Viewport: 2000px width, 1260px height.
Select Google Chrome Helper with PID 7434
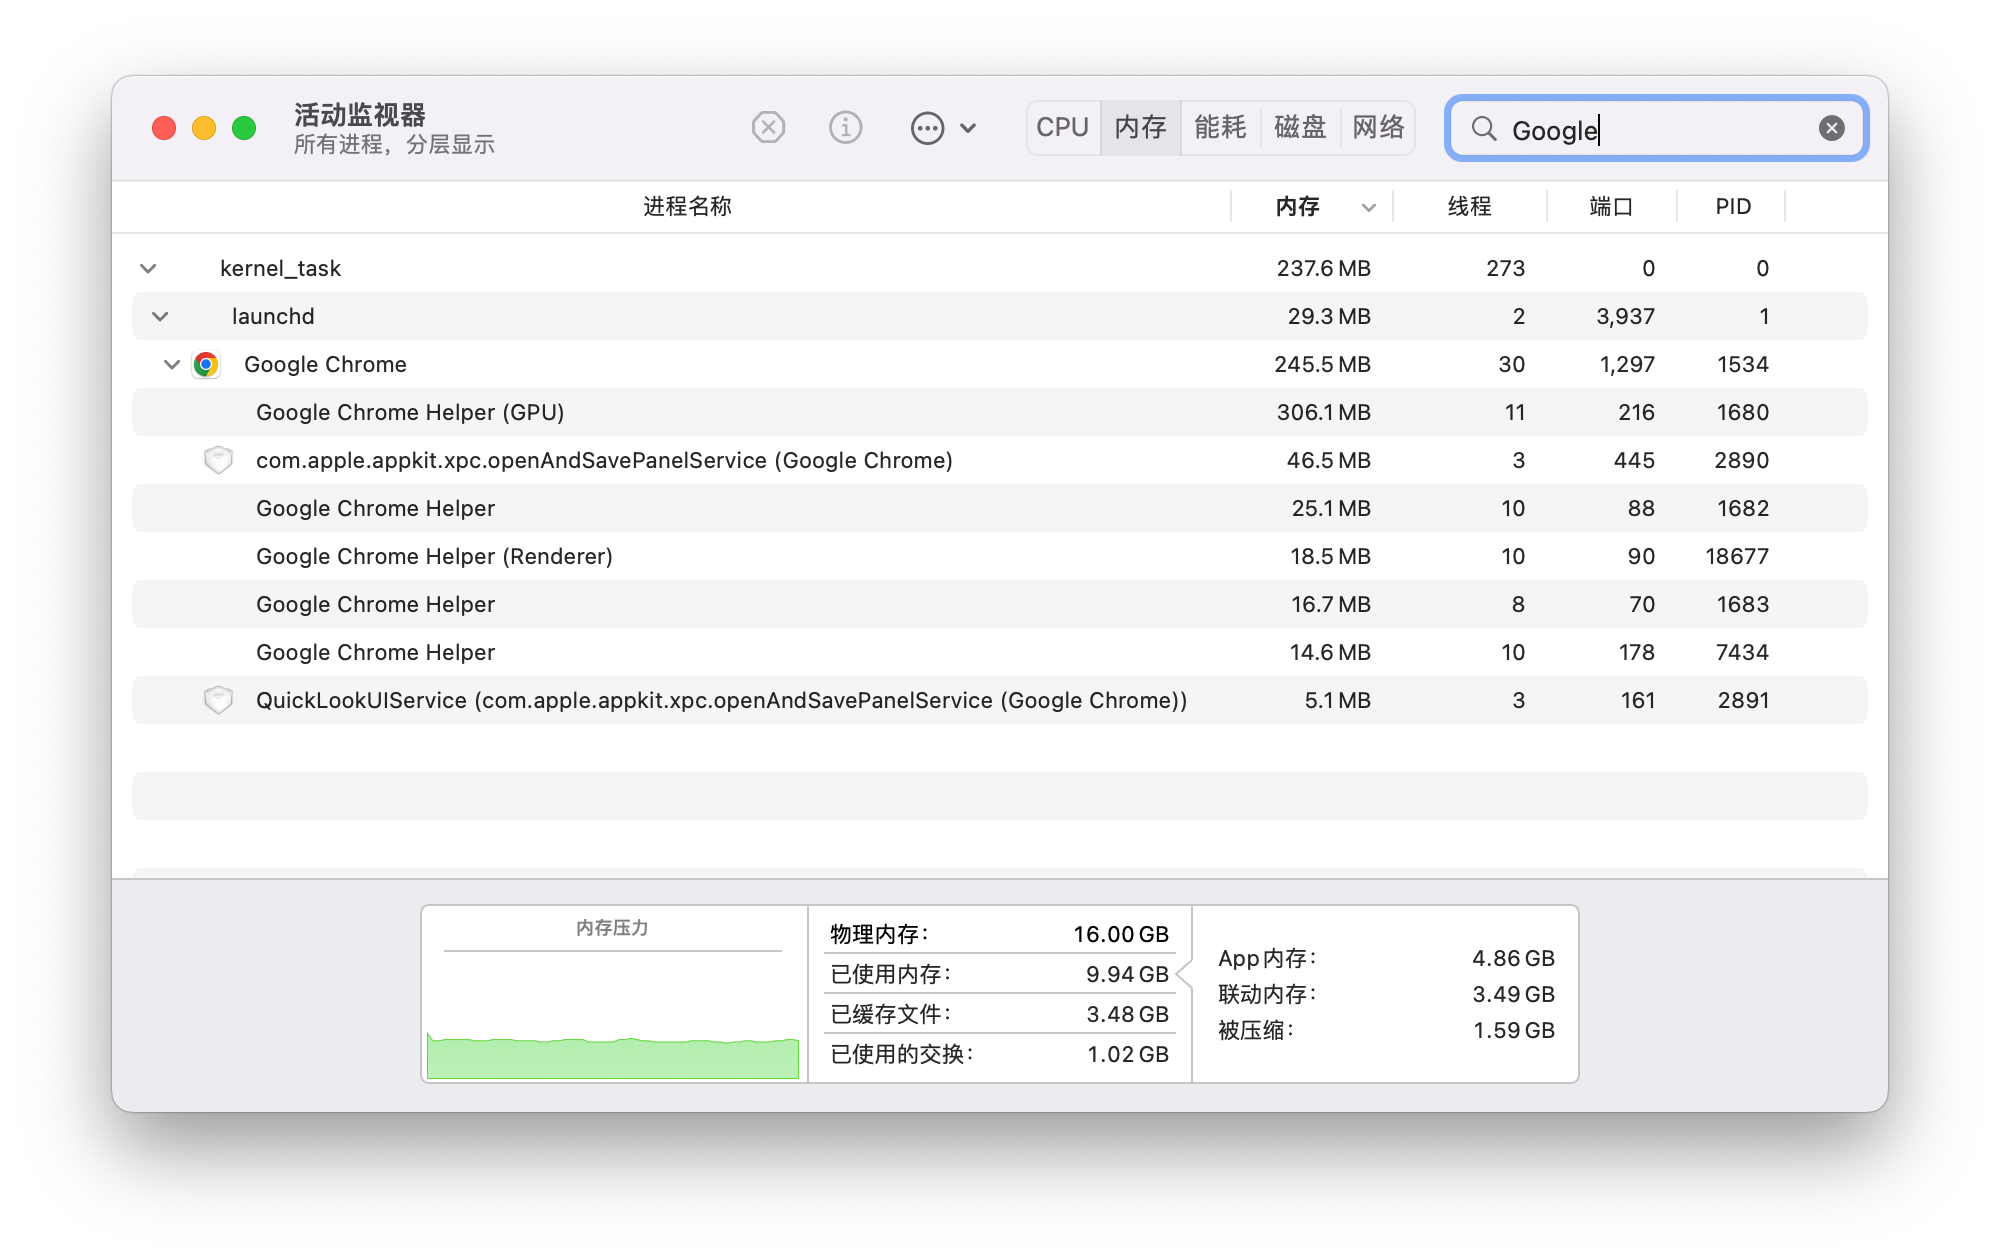1000,652
